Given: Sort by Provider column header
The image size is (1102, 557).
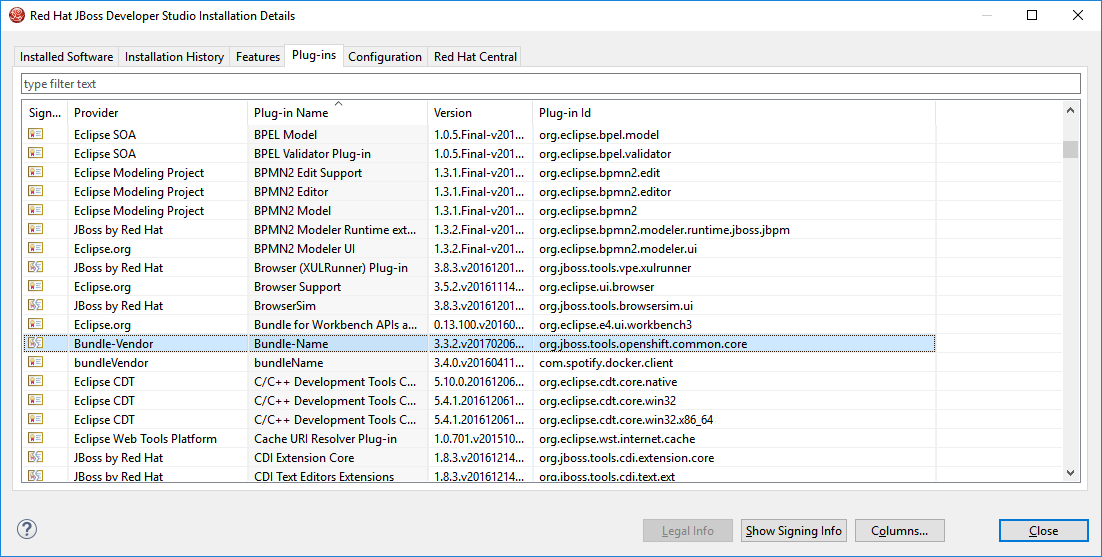Looking at the screenshot, I should (158, 113).
